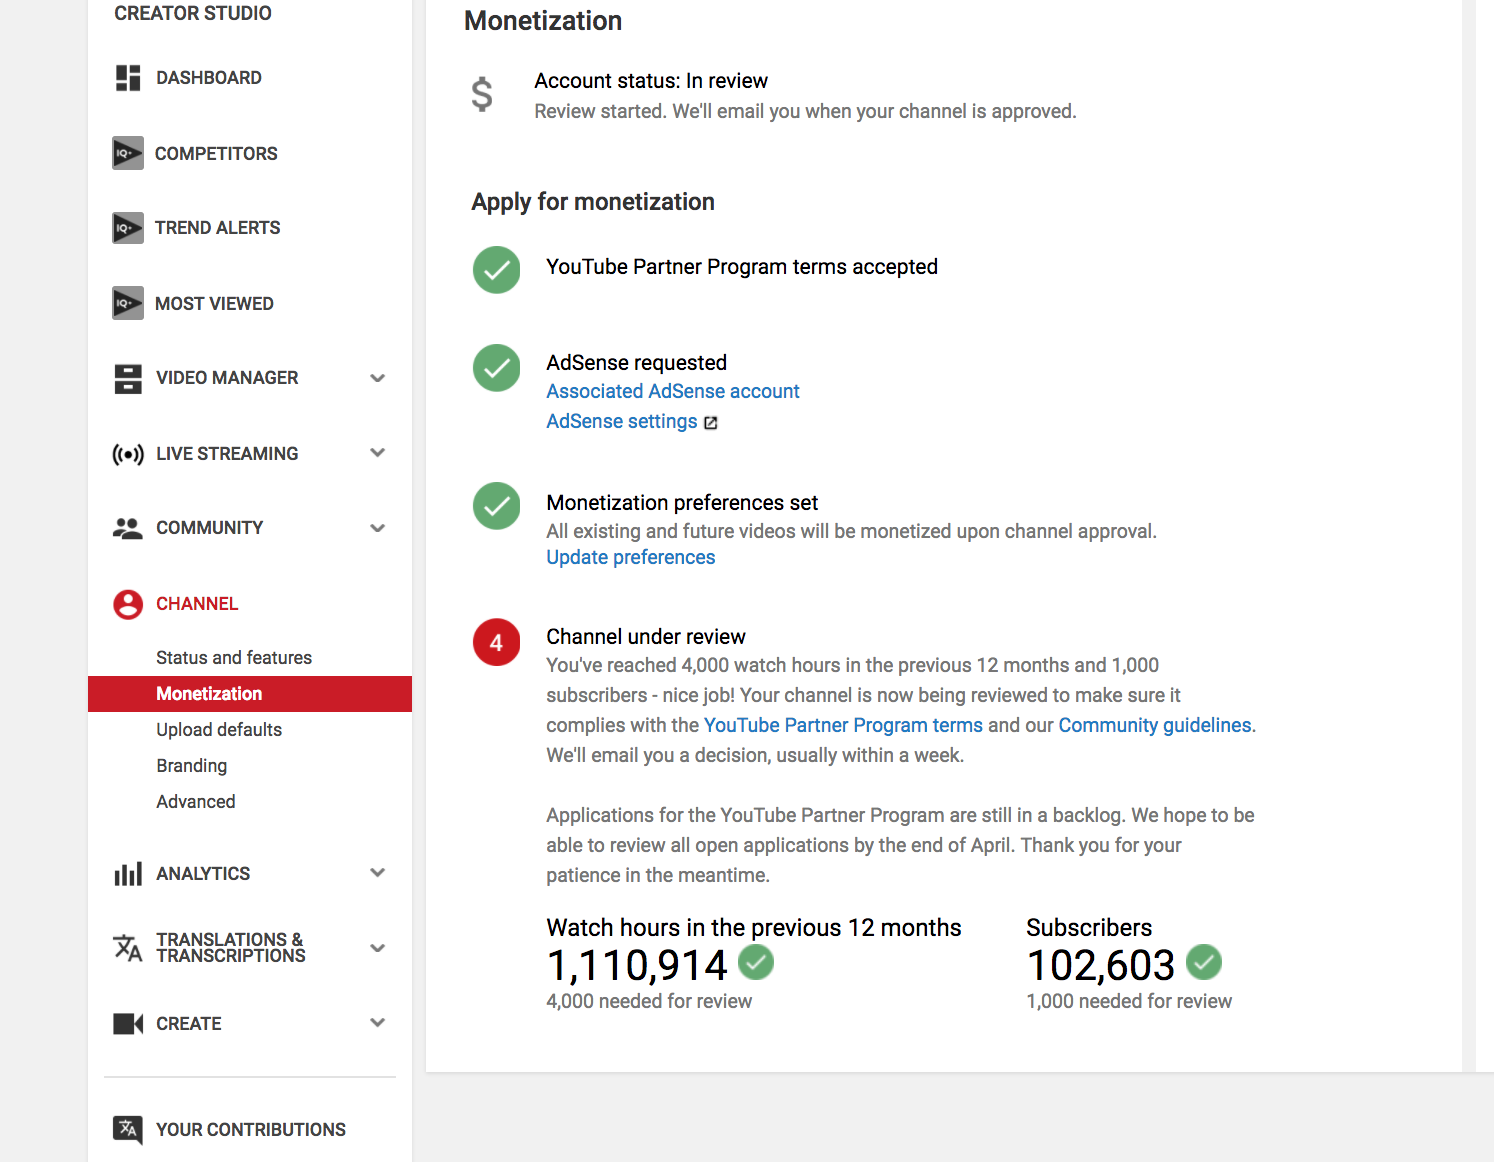Open the Most Viewed section
Image resolution: width=1494 pixels, height=1162 pixels.
coord(214,304)
